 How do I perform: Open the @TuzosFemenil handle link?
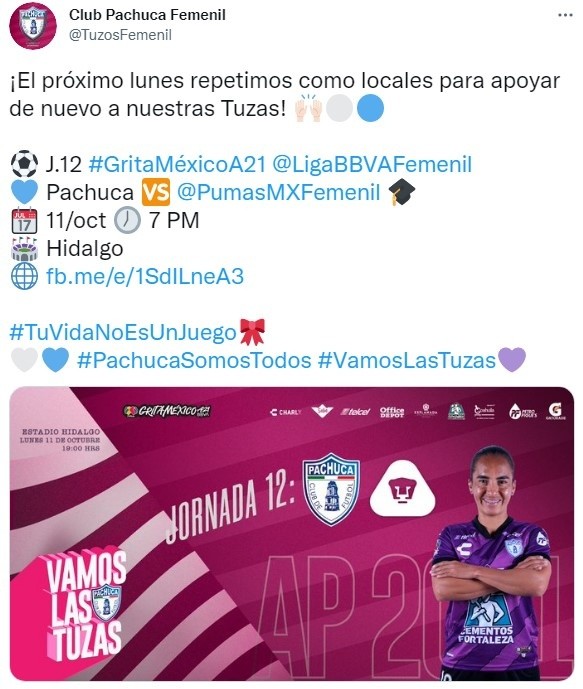(120, 35)
